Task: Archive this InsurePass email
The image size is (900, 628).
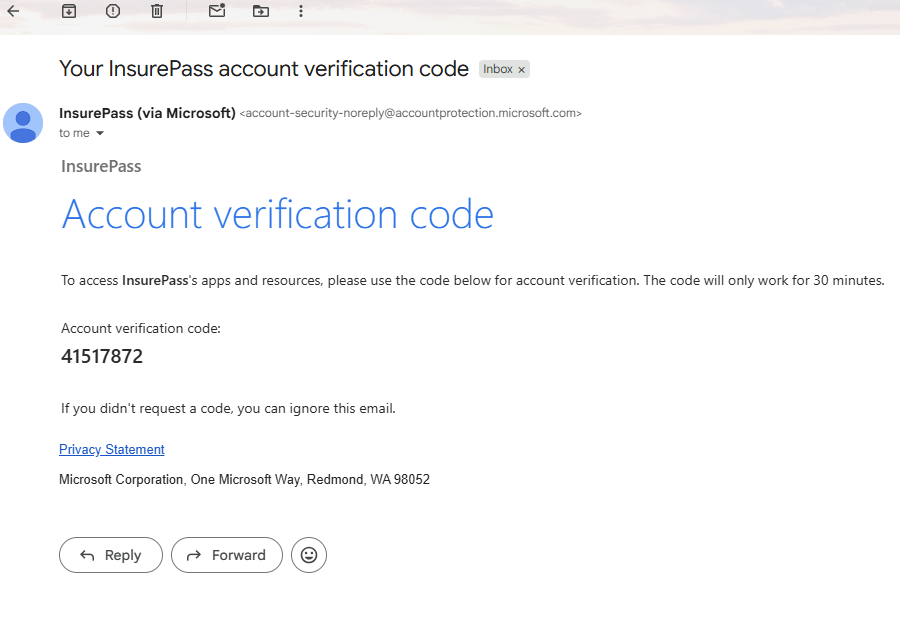Action: [x=69, y=11]
